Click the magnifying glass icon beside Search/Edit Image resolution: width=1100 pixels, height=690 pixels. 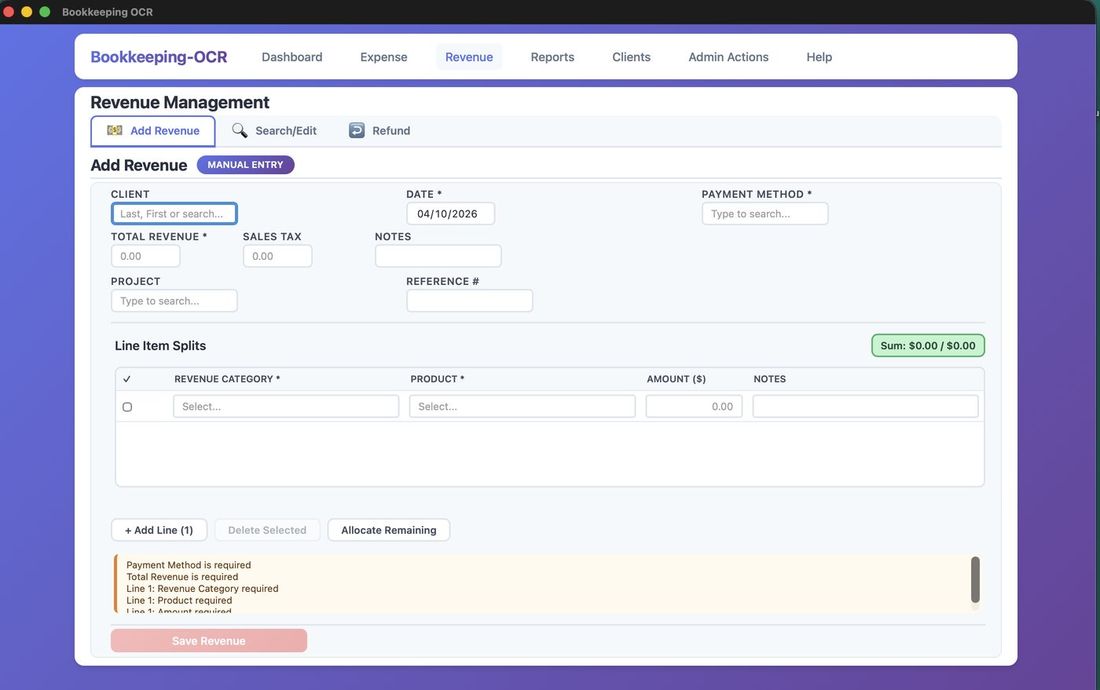coord(238,130)
